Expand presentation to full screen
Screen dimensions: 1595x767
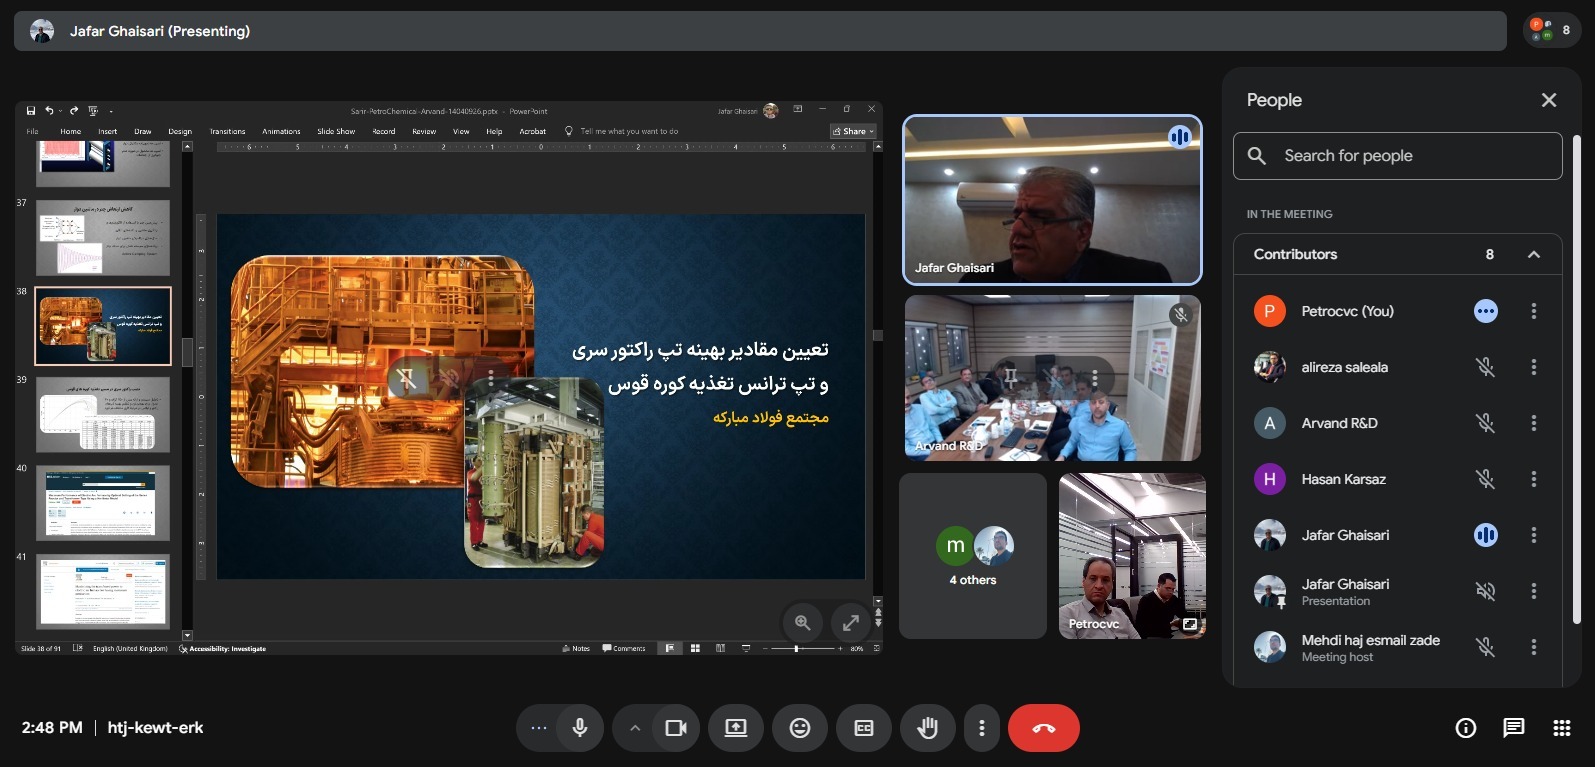(x=851, y=623)
